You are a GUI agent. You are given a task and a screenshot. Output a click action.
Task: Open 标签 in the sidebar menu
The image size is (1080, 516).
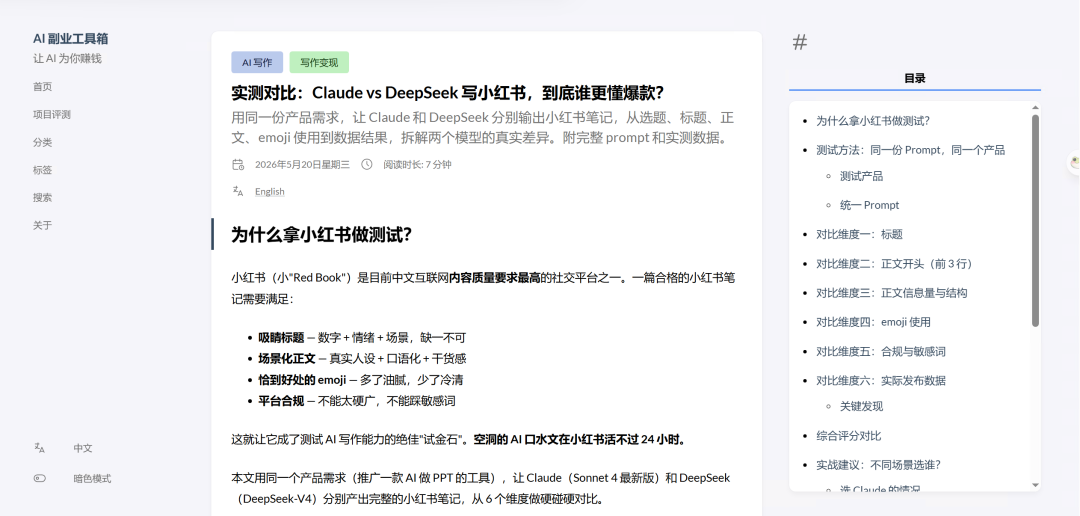42,169
